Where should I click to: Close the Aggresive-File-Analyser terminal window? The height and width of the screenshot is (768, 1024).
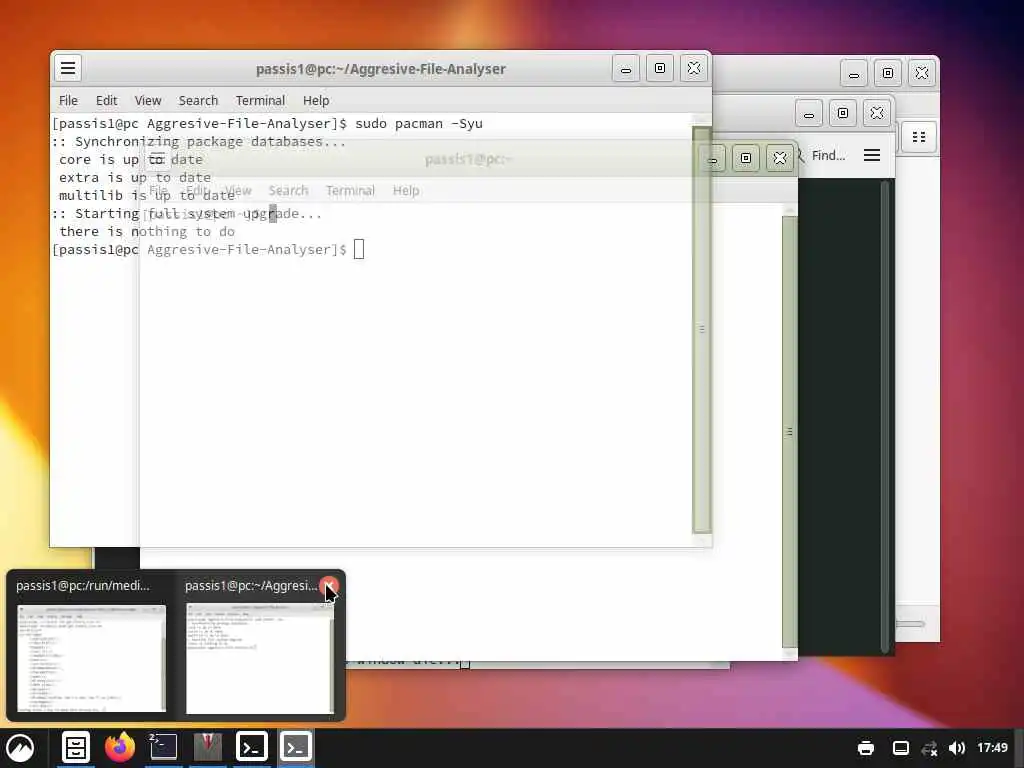coord(694,69)
